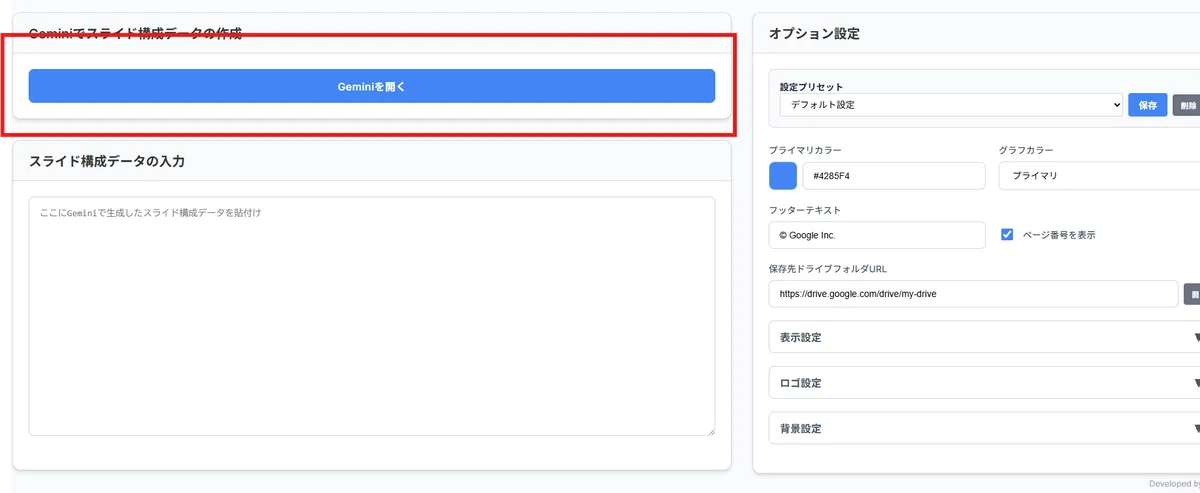Click the 保存先ドライブフォルダURL label
Screen dimensions: 1200x493
pos(828,269)
